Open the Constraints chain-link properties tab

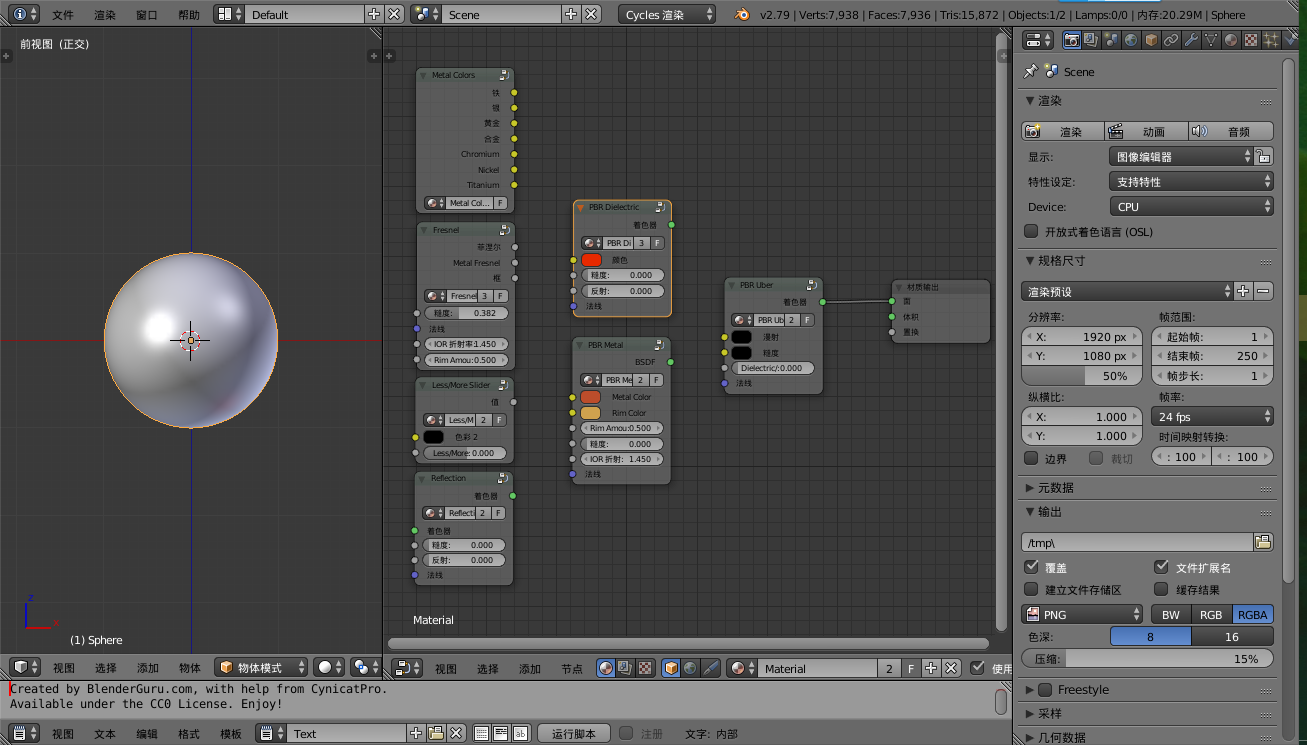pos(1170,41)
